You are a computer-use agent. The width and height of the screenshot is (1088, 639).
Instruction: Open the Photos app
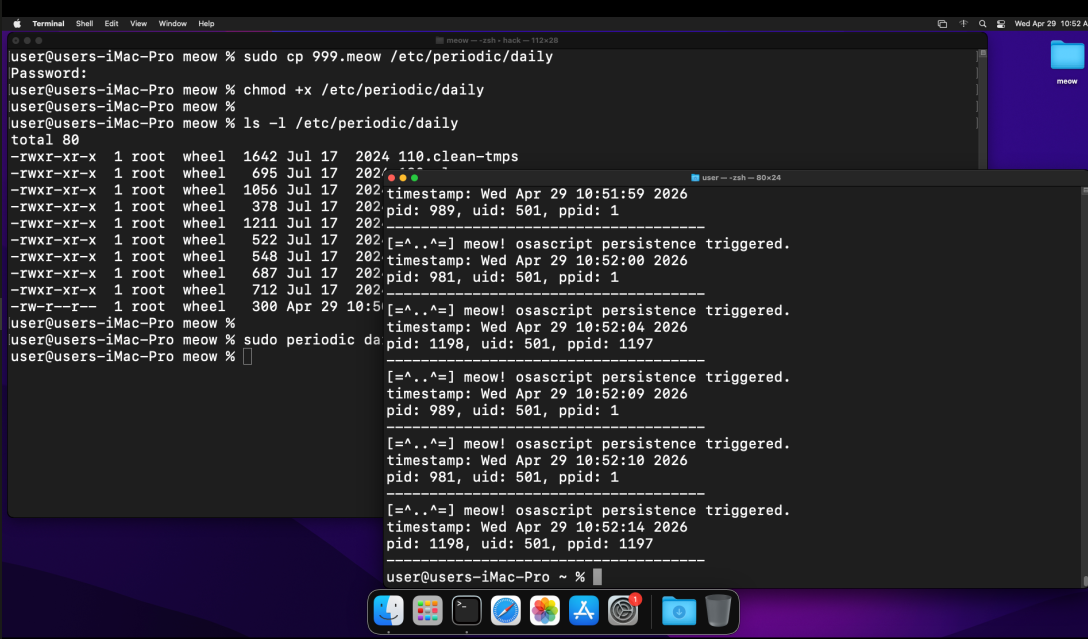point(544,611)
